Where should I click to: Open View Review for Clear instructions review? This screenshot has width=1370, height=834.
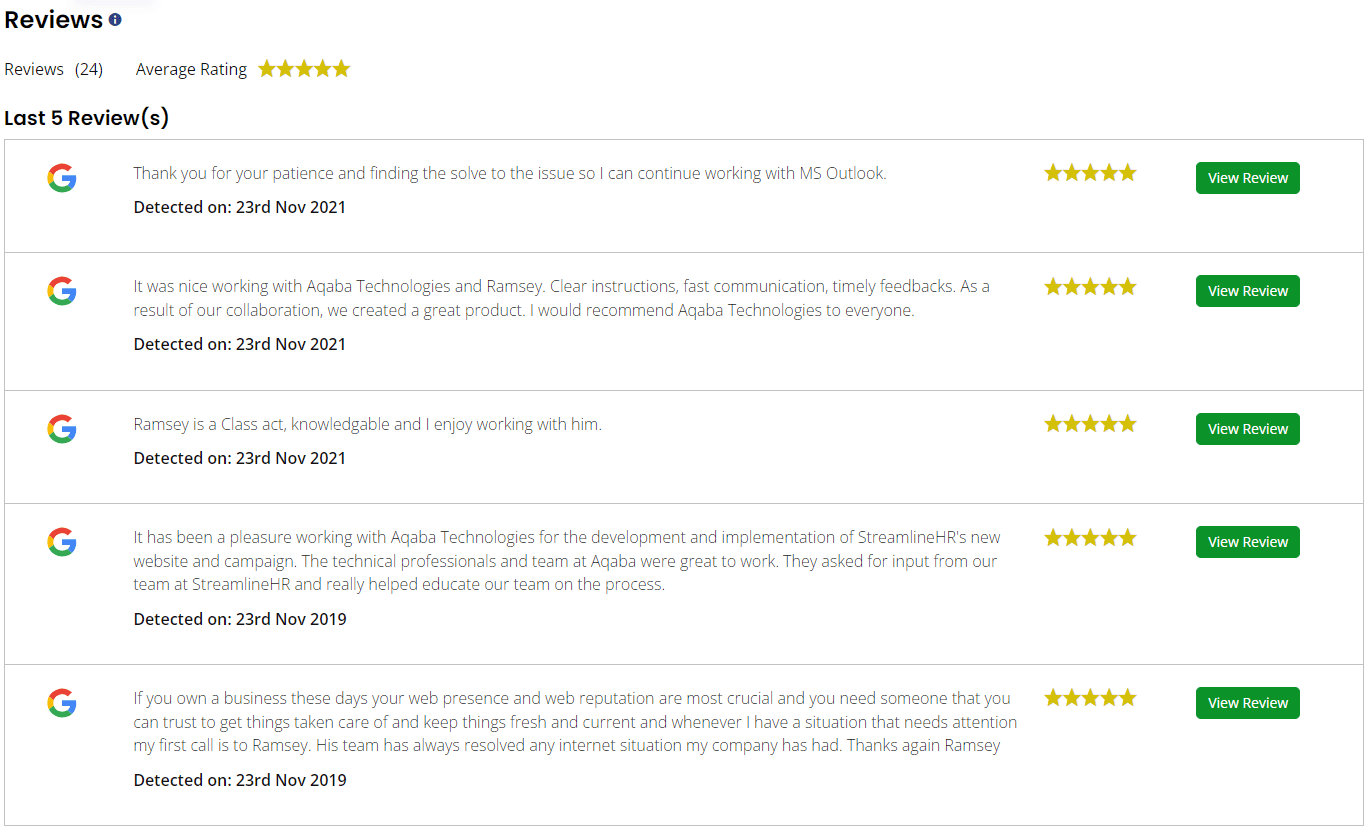(x=1248, y=291)
